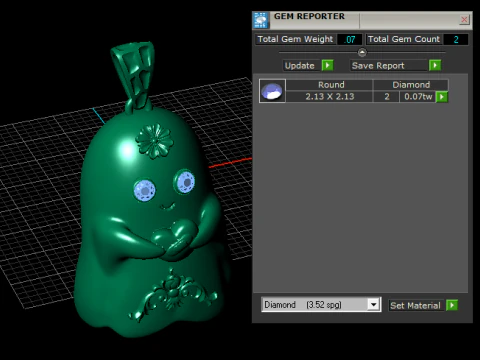Open the Diamond (3.52 spg) material dropdown
Screen dimensions: 480x360
[321, 305]
